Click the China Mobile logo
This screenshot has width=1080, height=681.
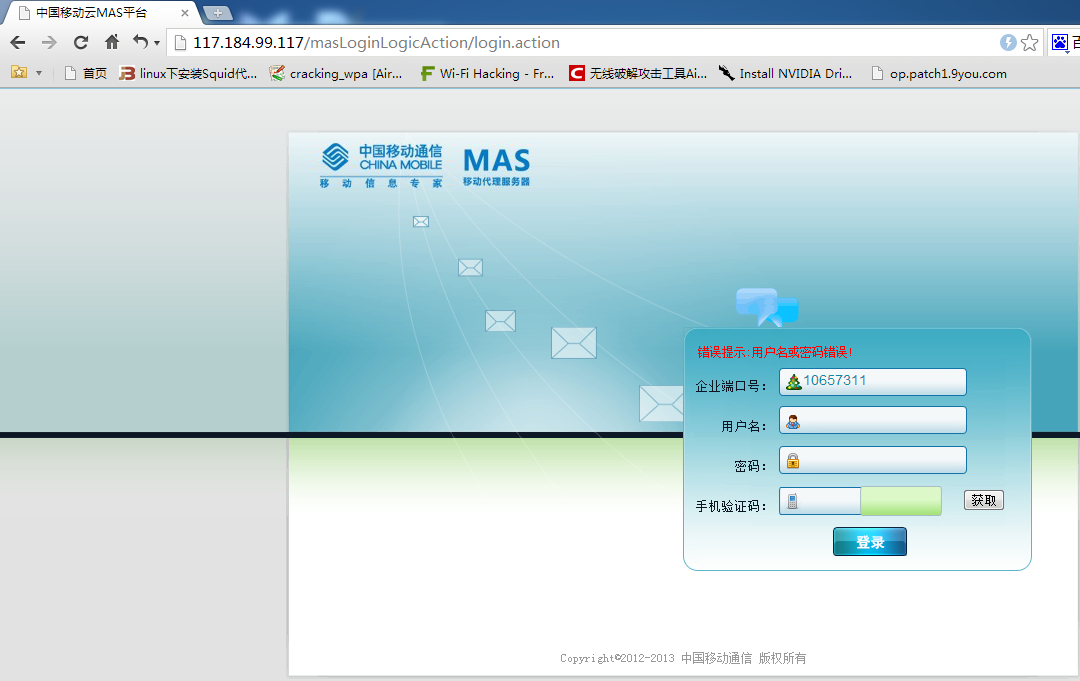382,165
